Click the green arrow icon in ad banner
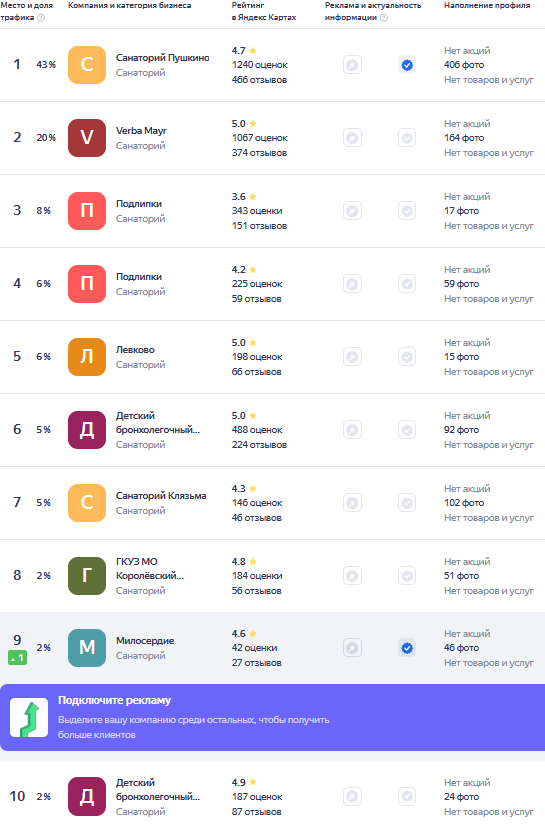545x825 pixels. (29, 718)
